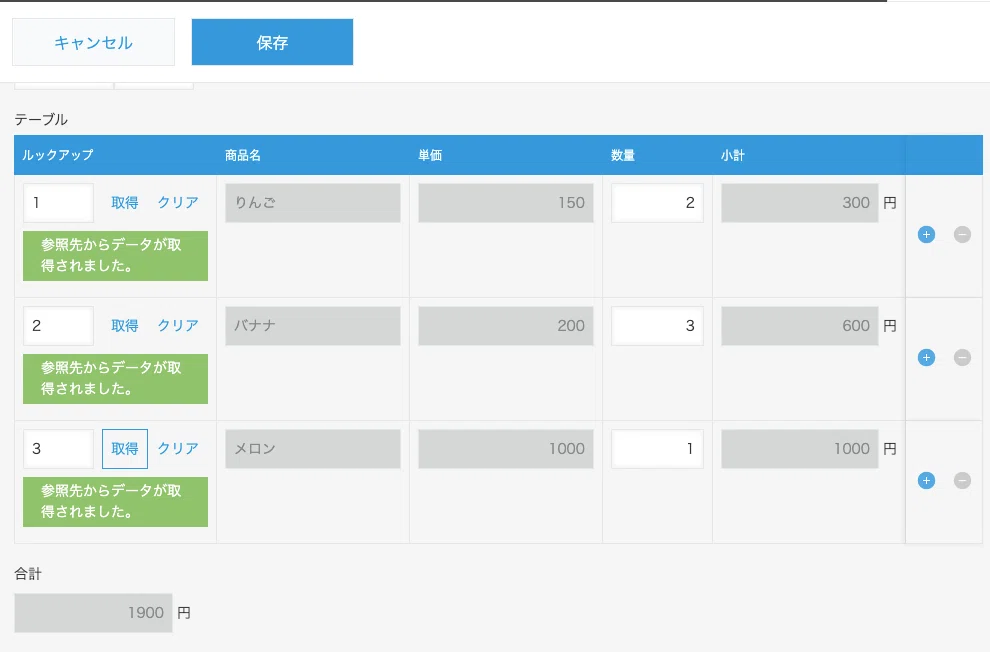Click 取得 for lookup value 1

click(x=124, y=203)
